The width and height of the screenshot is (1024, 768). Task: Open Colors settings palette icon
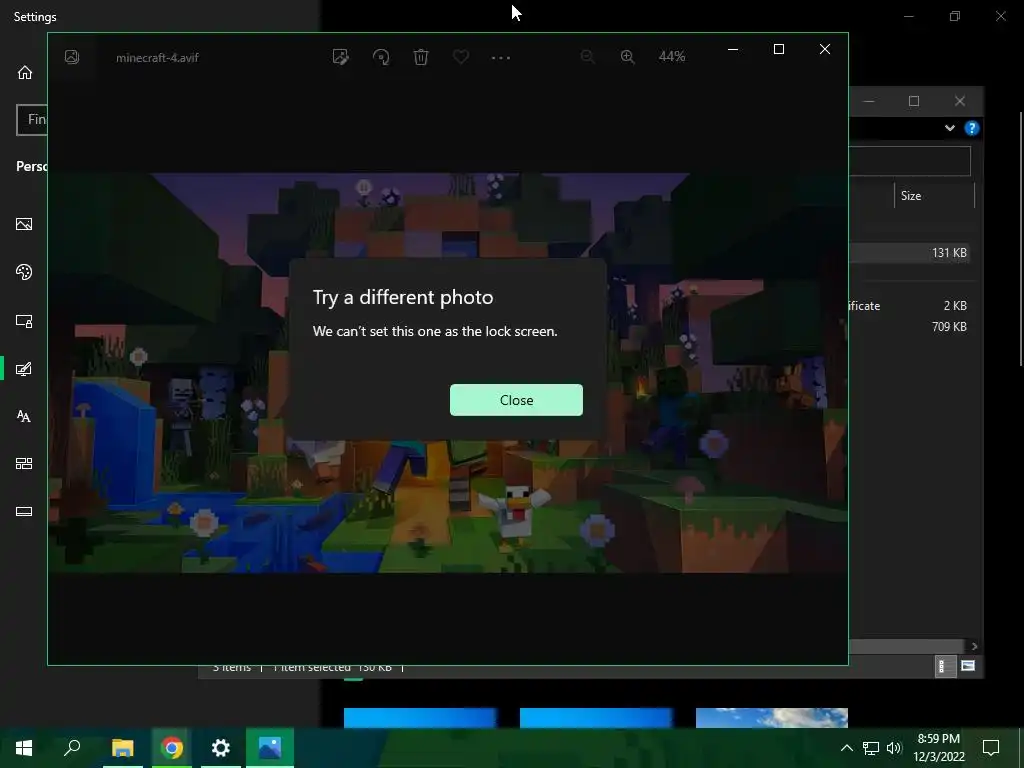click(x=24, y=272)
